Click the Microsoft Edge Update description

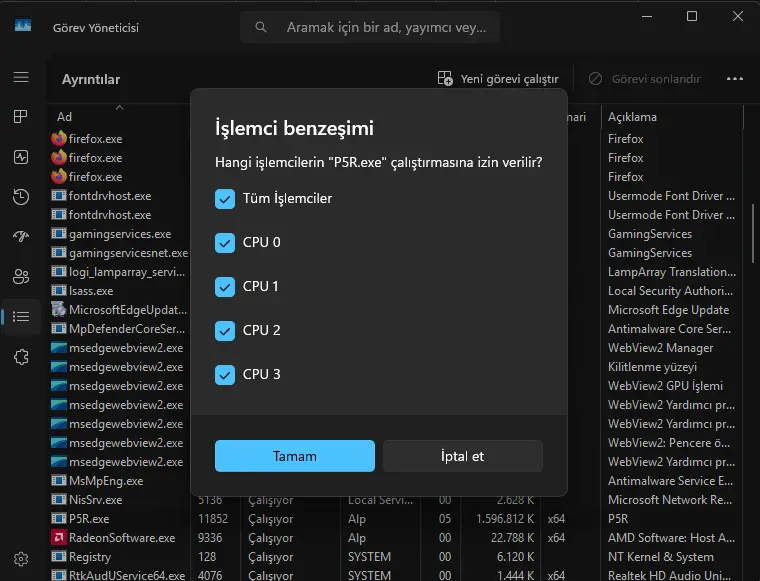668,310
